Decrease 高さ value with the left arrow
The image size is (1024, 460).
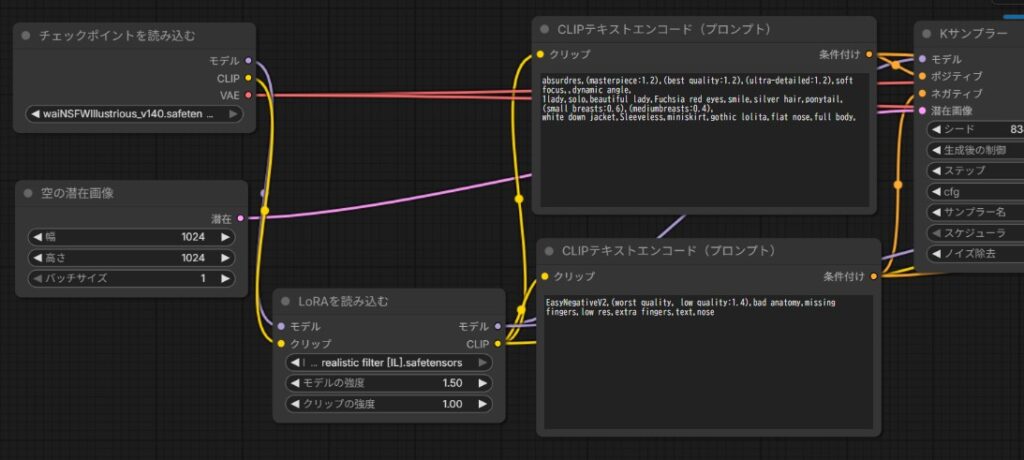pyautogui.click(x=38, y=257)
